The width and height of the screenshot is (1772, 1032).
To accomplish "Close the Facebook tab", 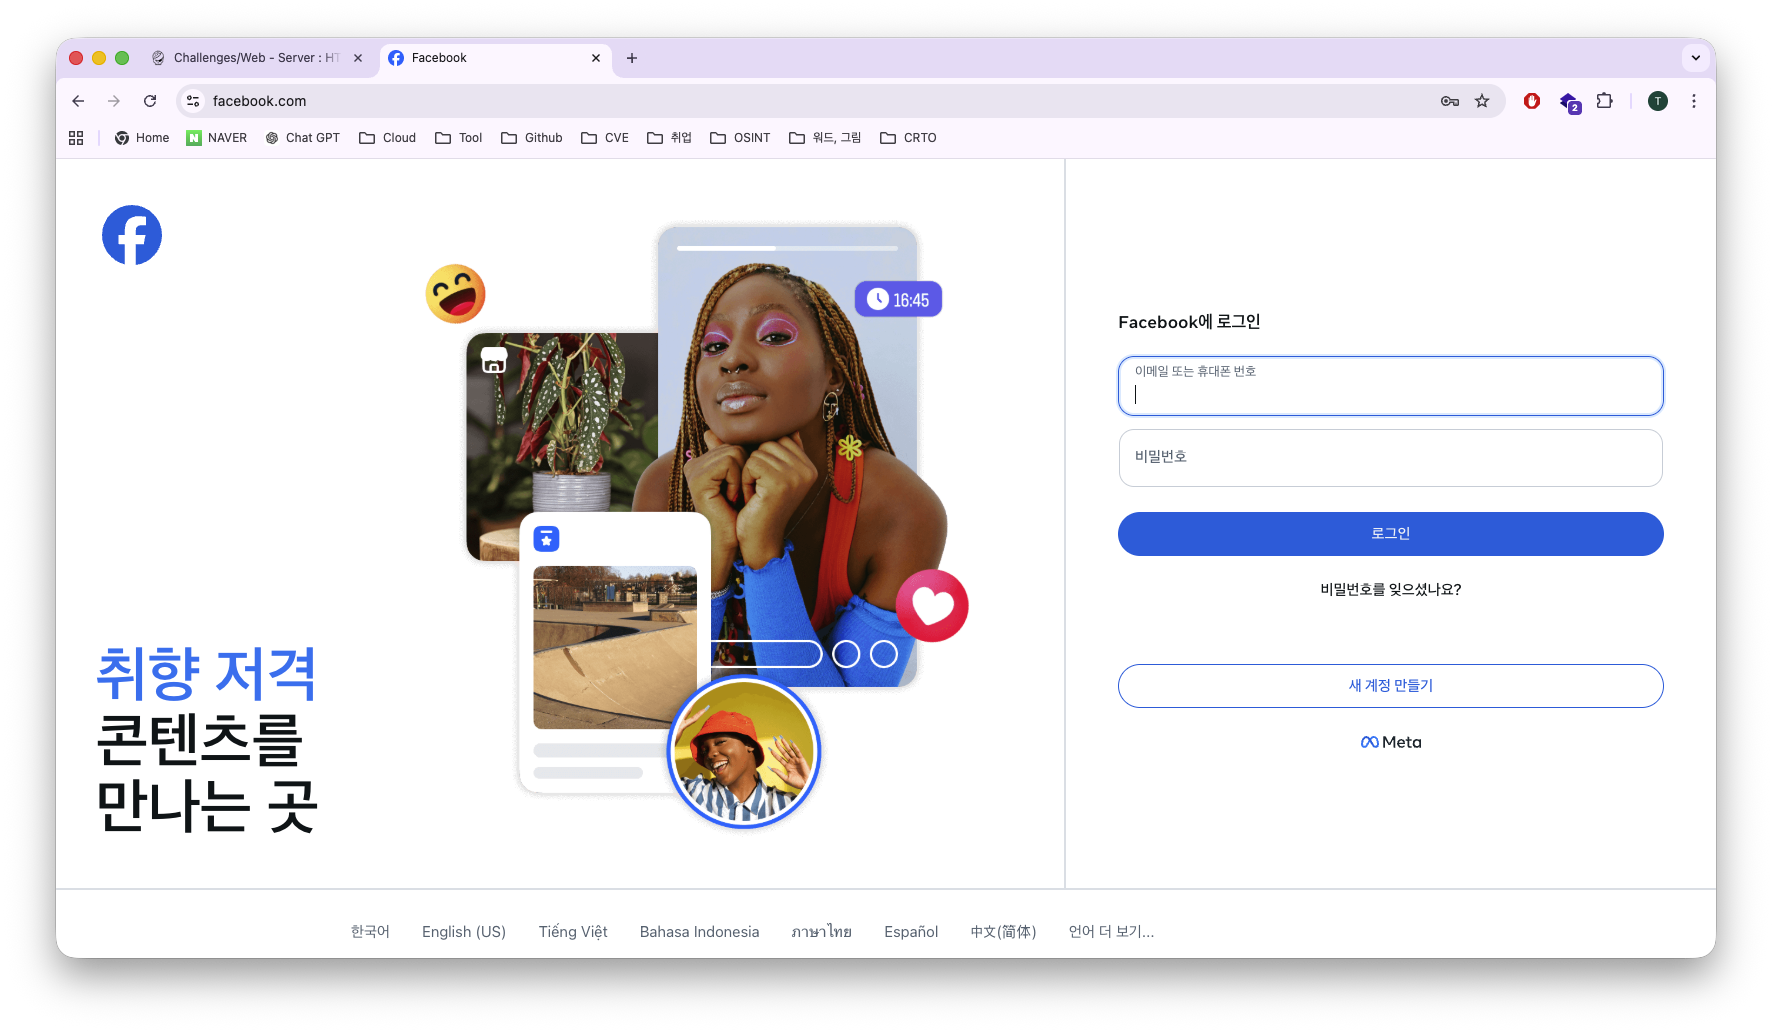I will [596, 58].
